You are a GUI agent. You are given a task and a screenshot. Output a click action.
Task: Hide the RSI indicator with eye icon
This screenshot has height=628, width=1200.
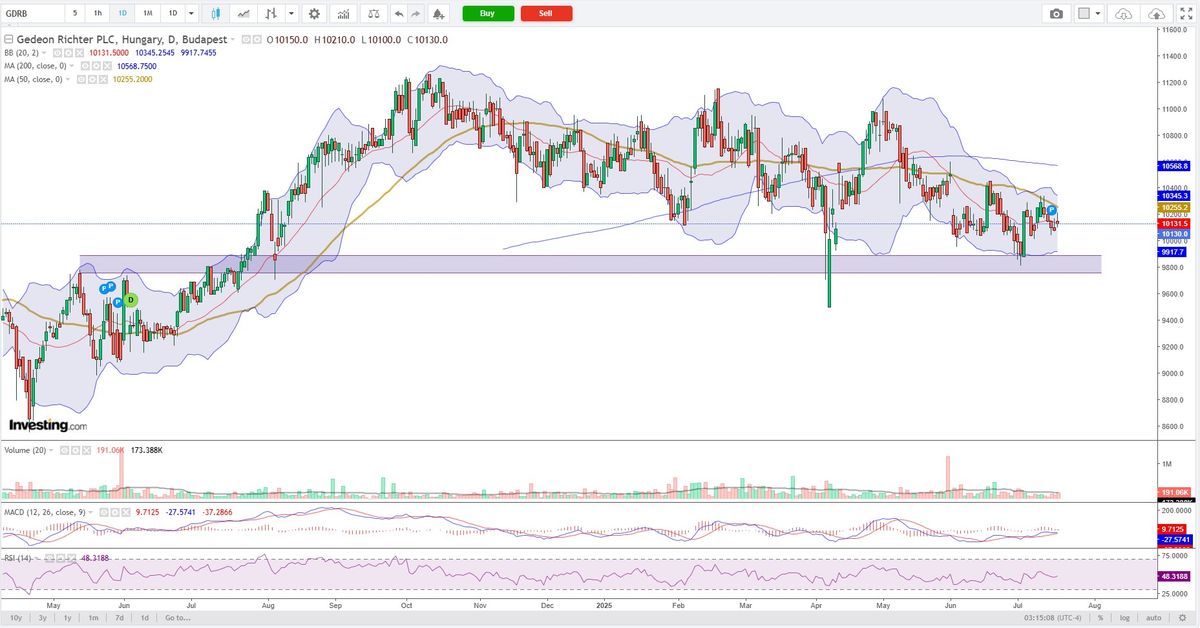[49, 558]
